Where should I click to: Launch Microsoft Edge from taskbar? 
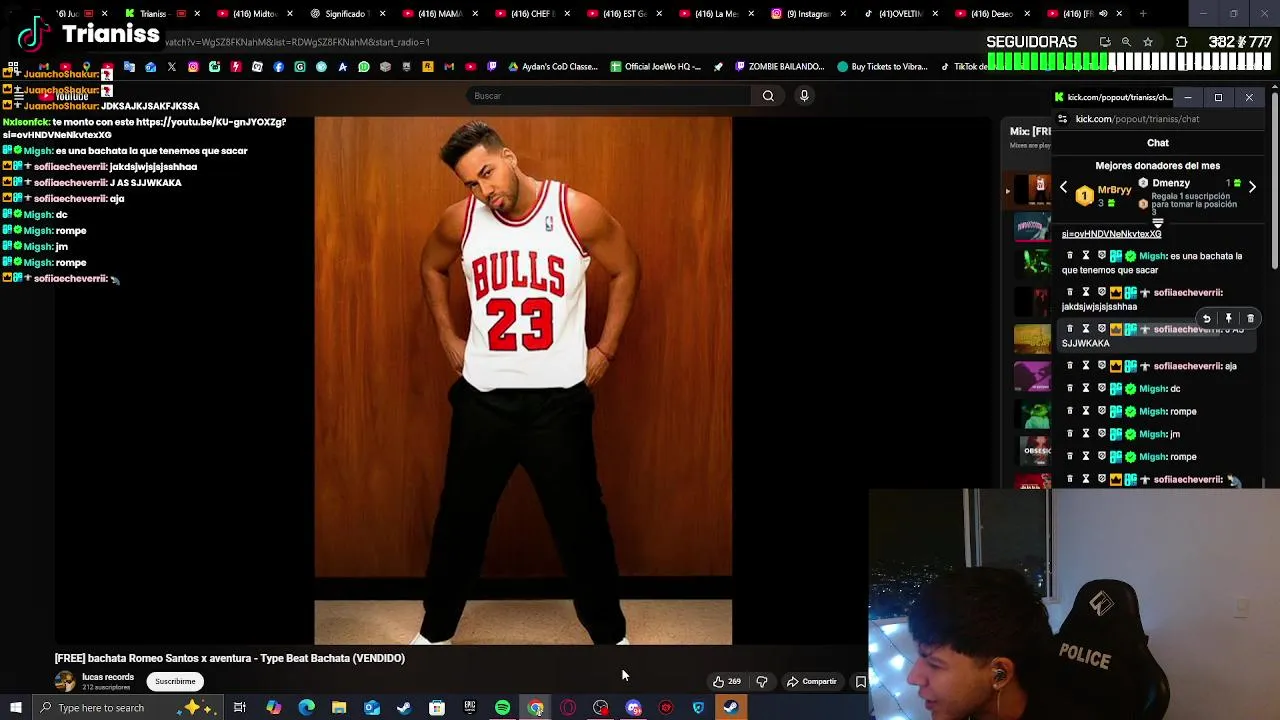306,708
